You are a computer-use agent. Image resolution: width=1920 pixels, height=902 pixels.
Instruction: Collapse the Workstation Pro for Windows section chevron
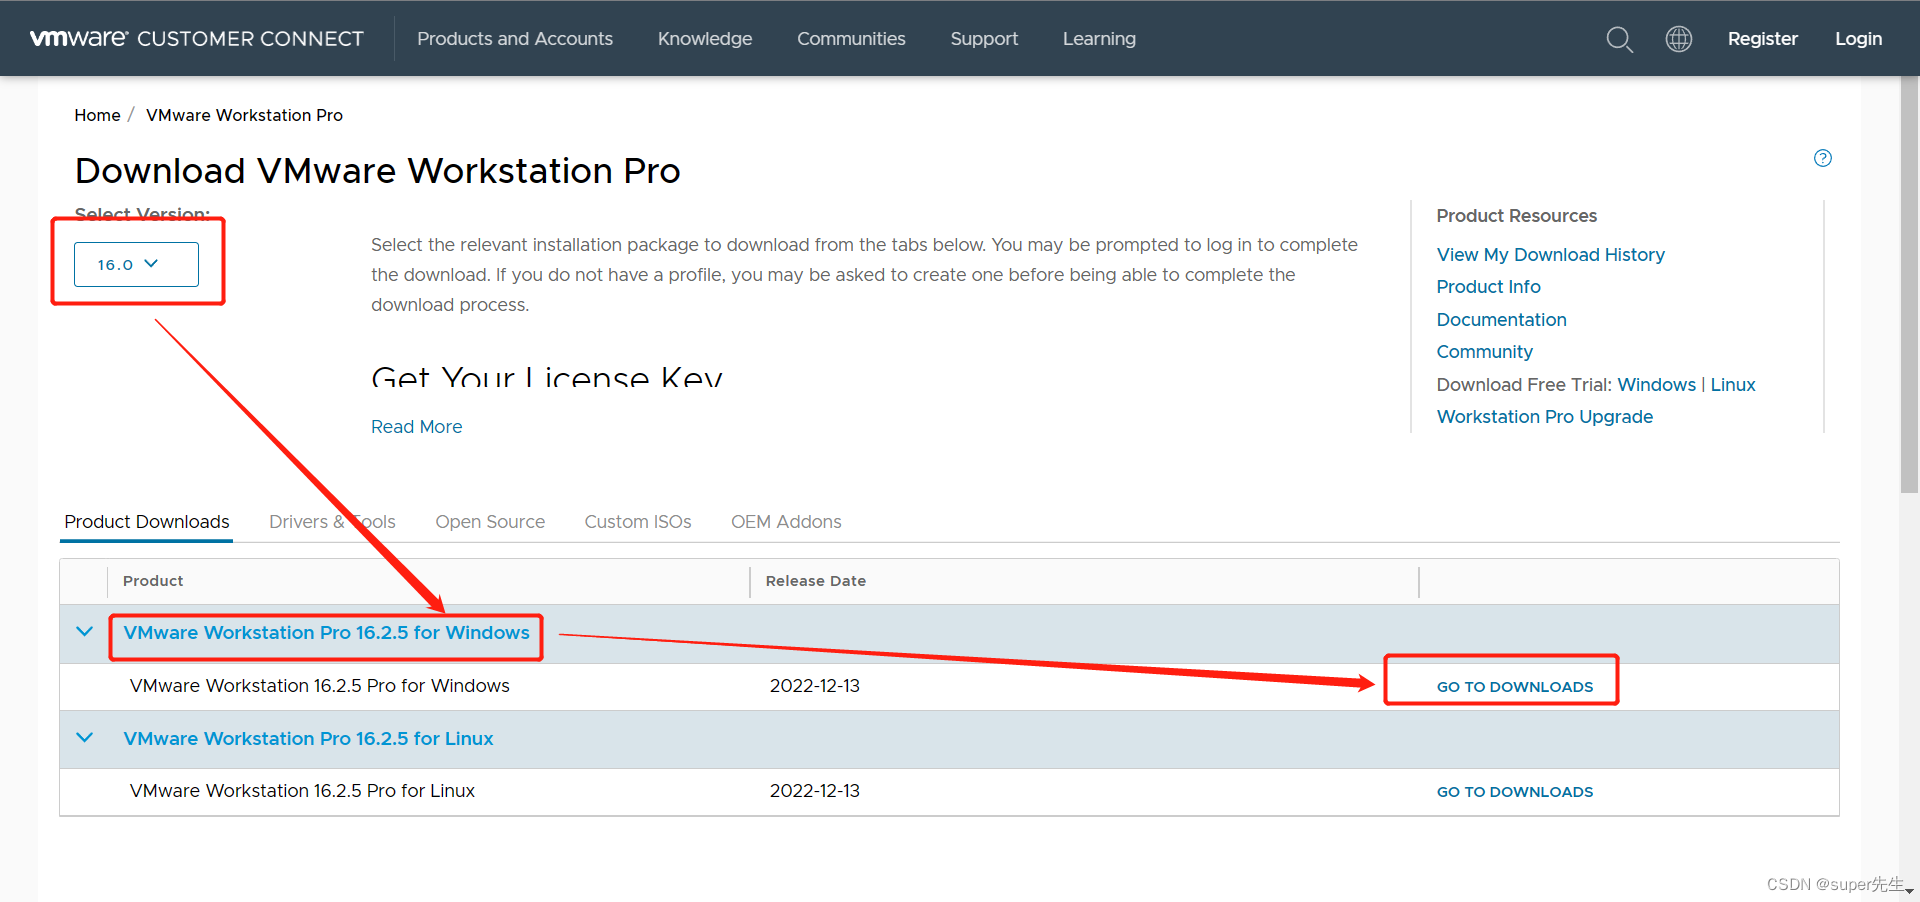[85, 632]
